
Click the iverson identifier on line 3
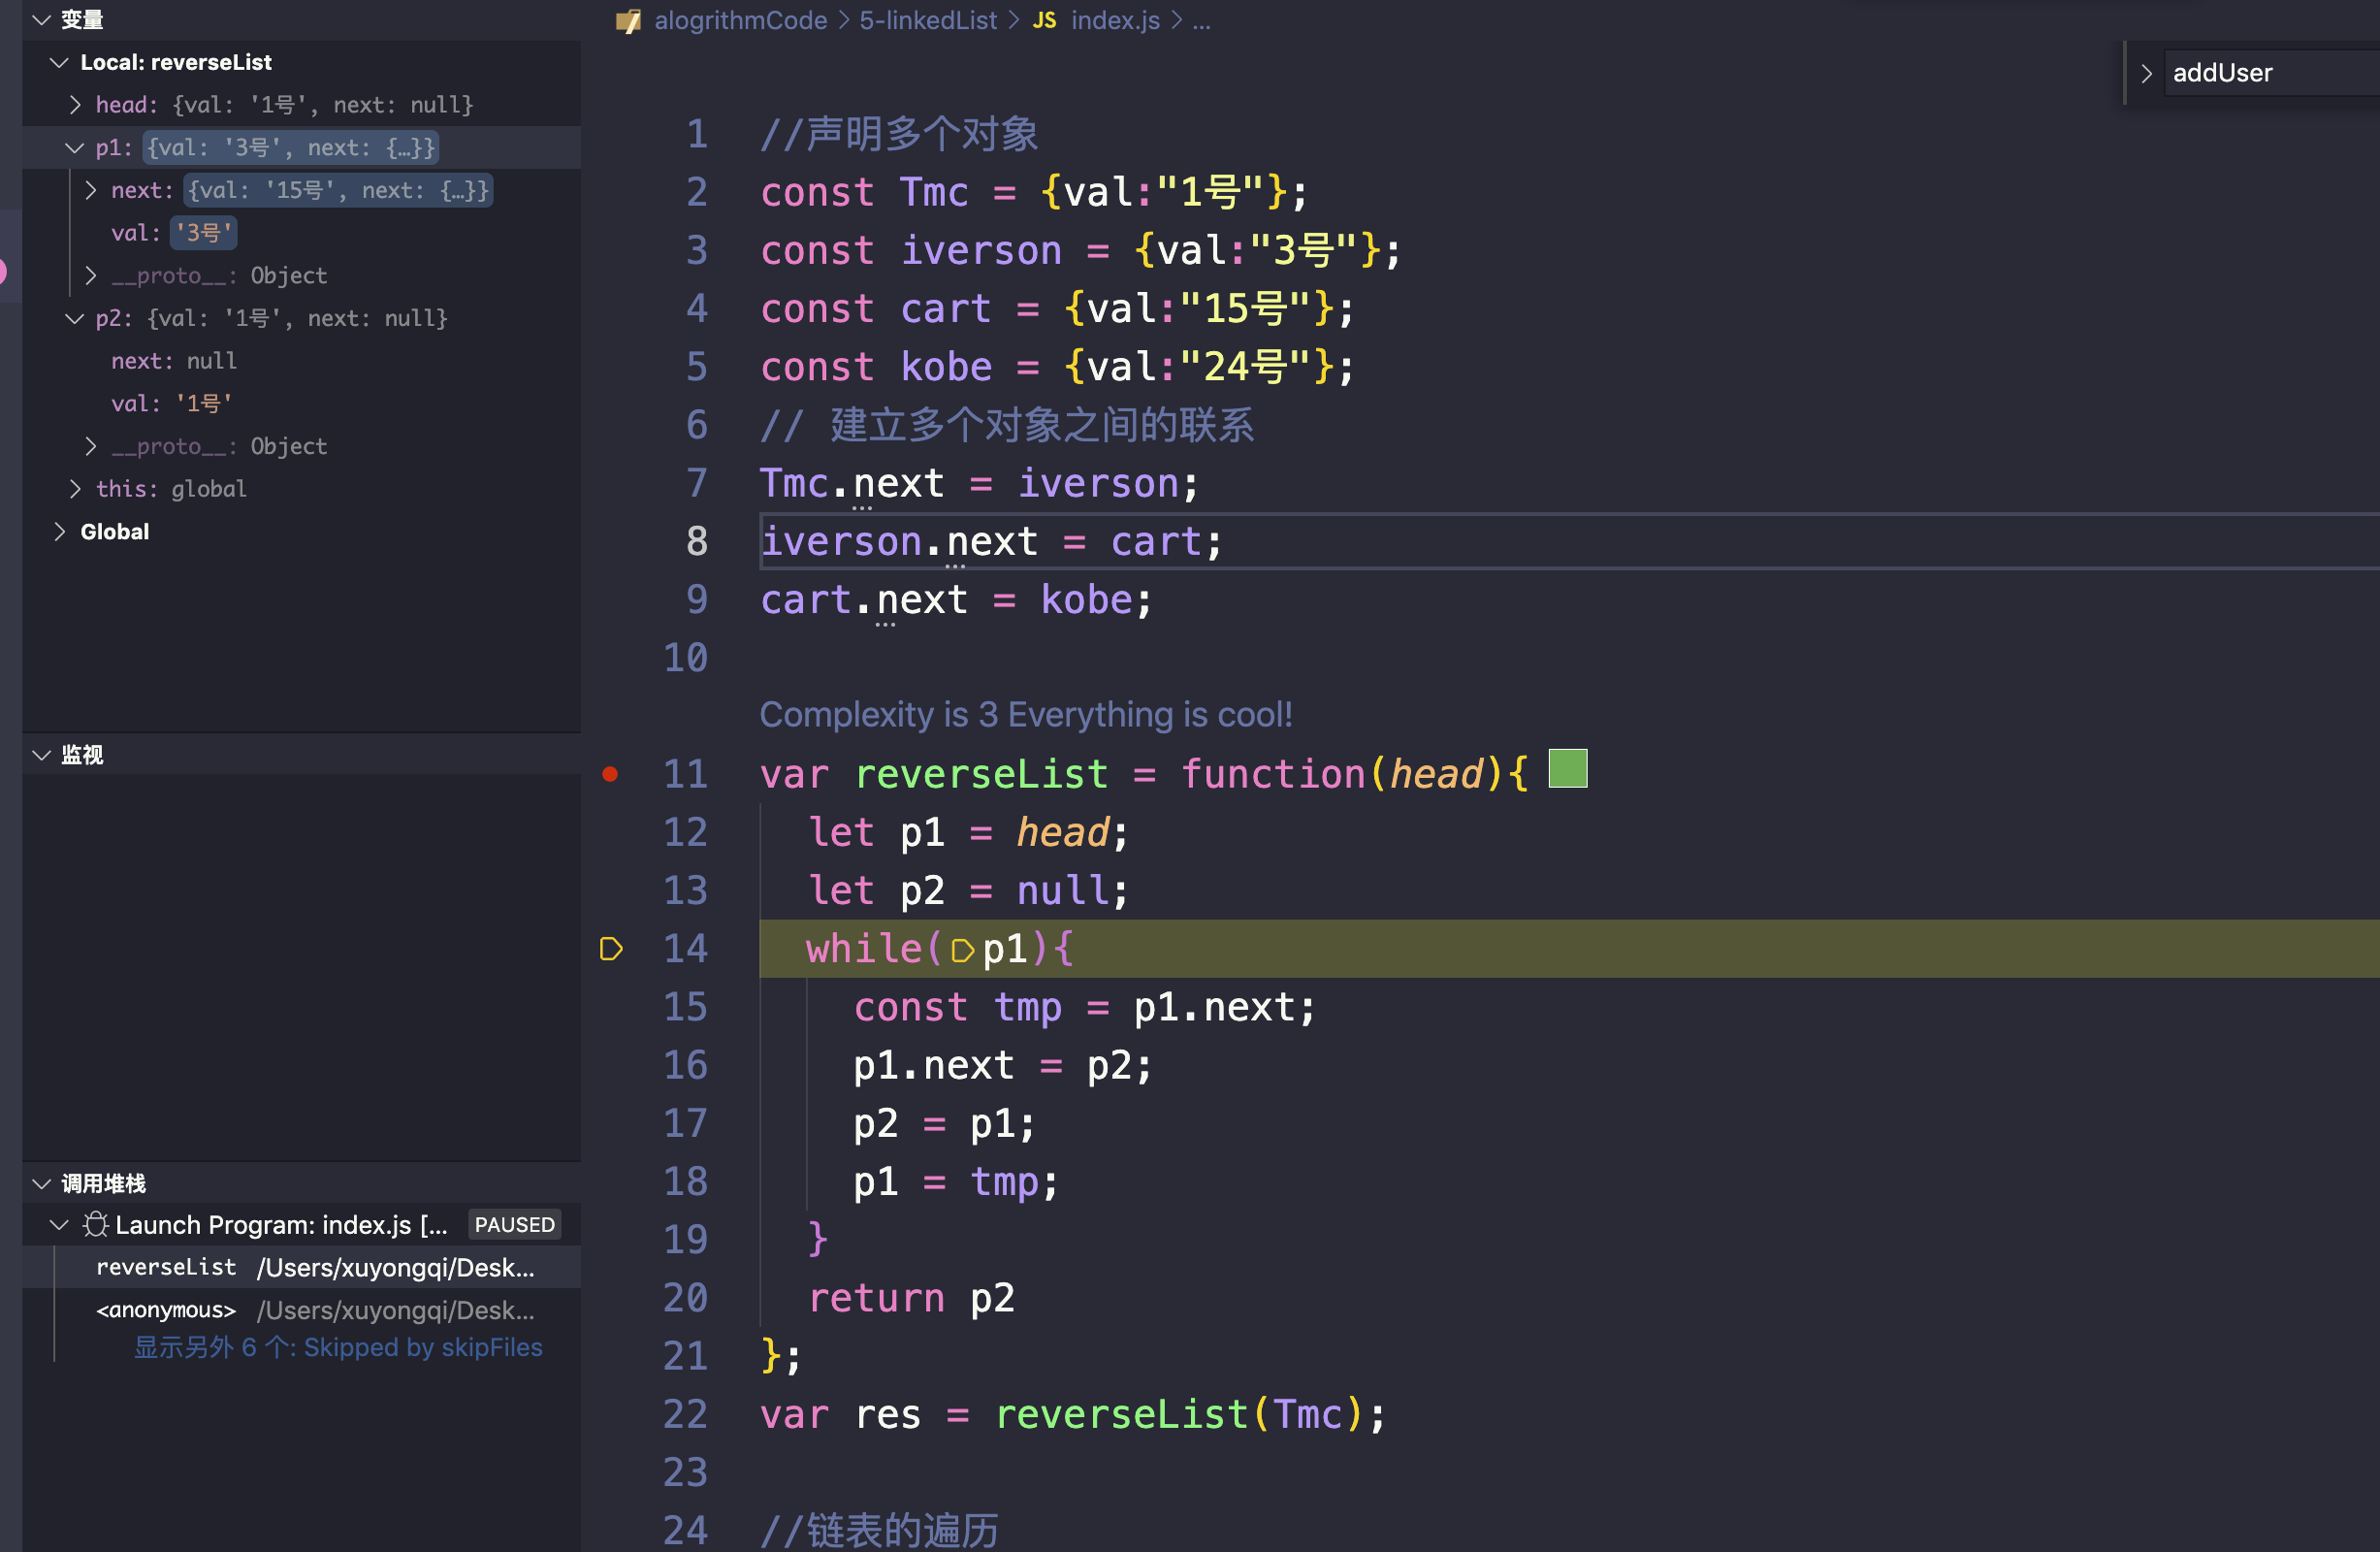(981, 251)
